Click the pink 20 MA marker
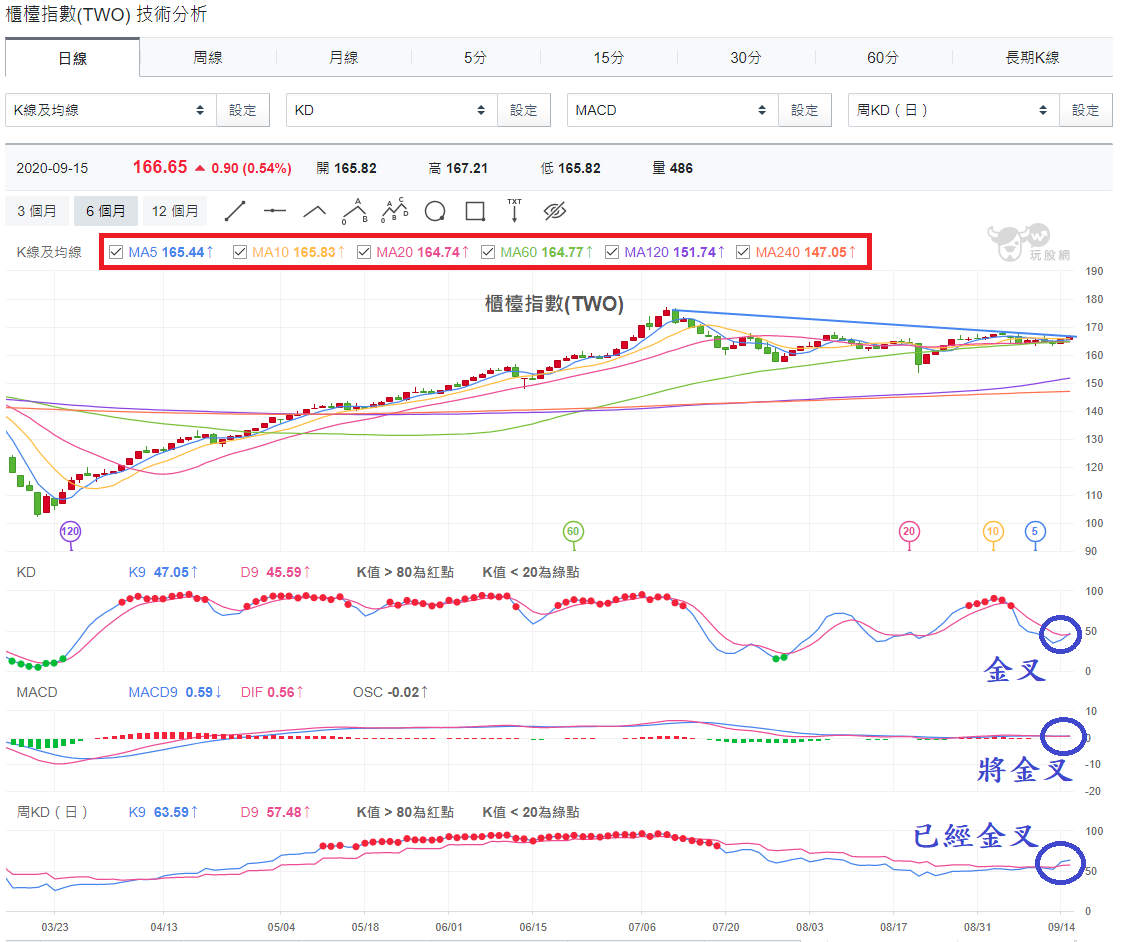Viewport: 1123px width, 942px height. (x=910, y=532)
